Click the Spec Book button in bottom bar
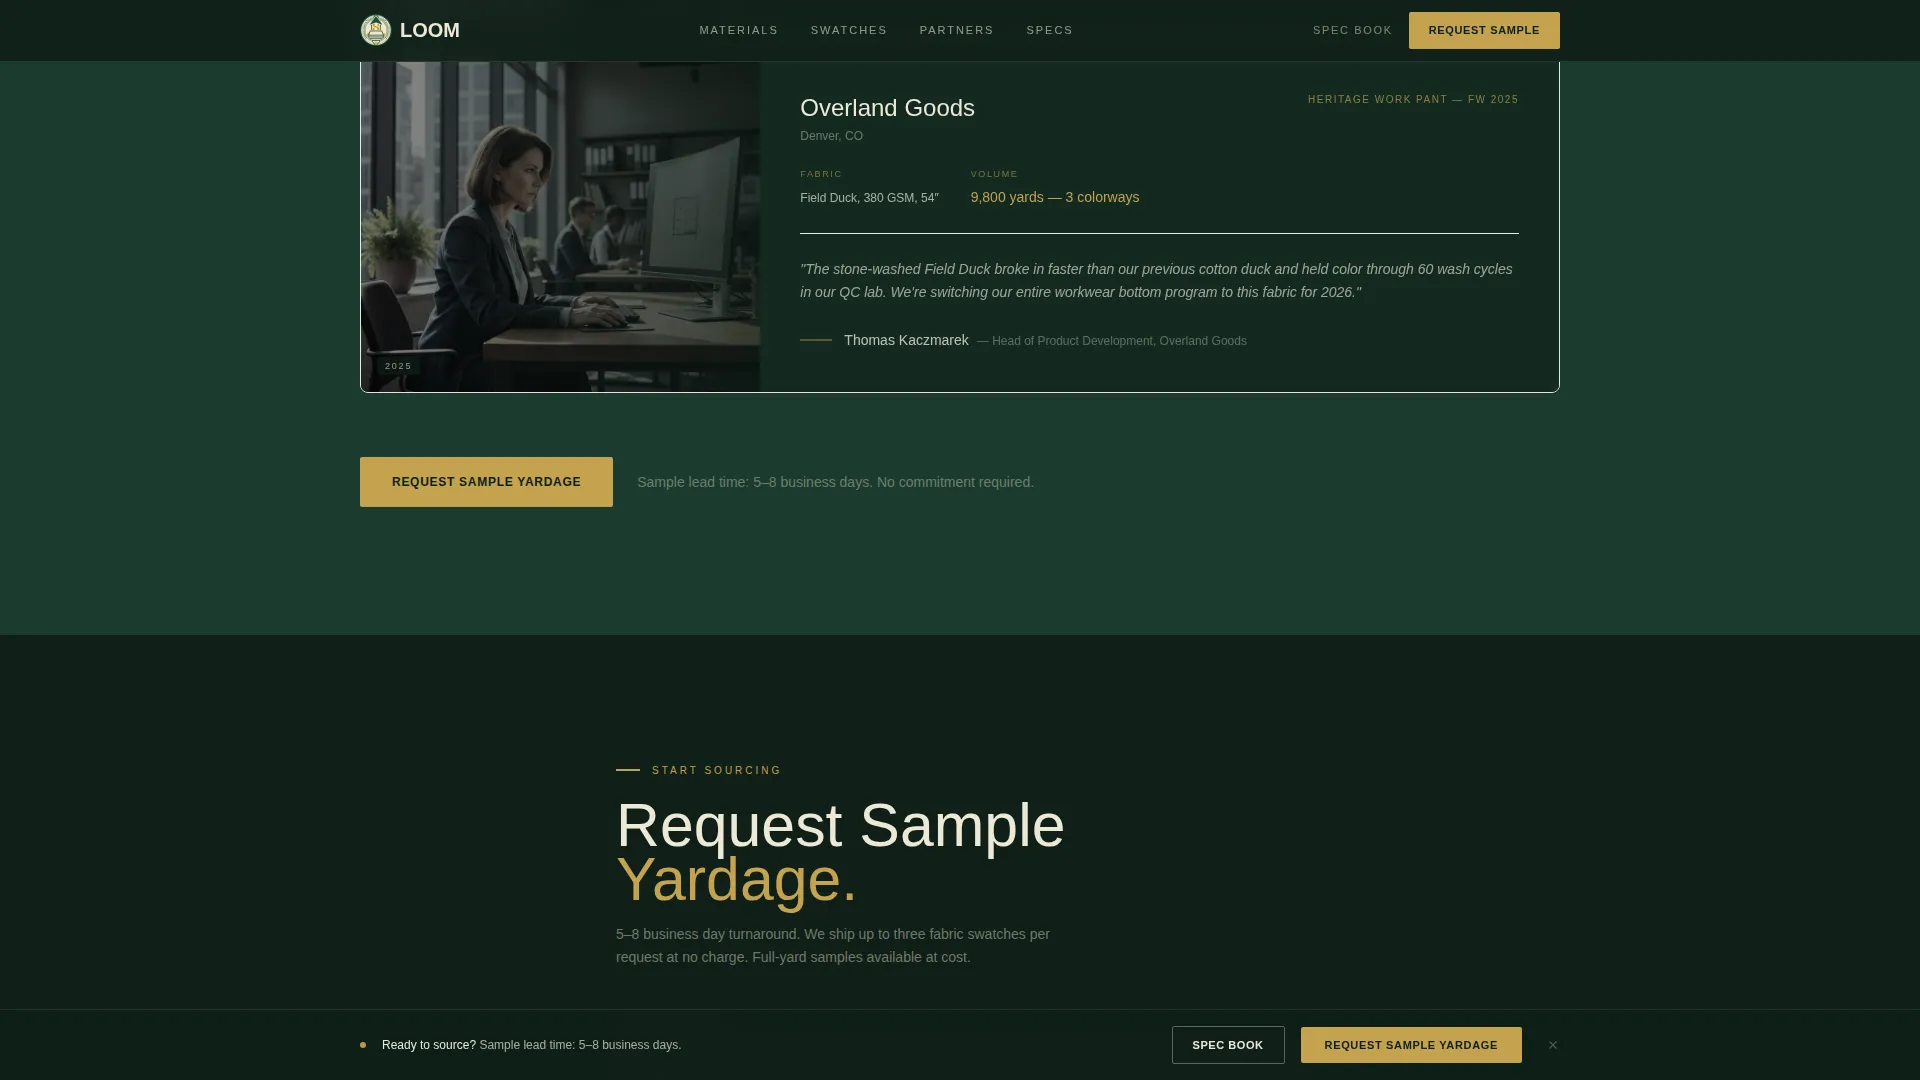The width and height of the screenshot is (1920, 1080). tap(1228, 1045)
